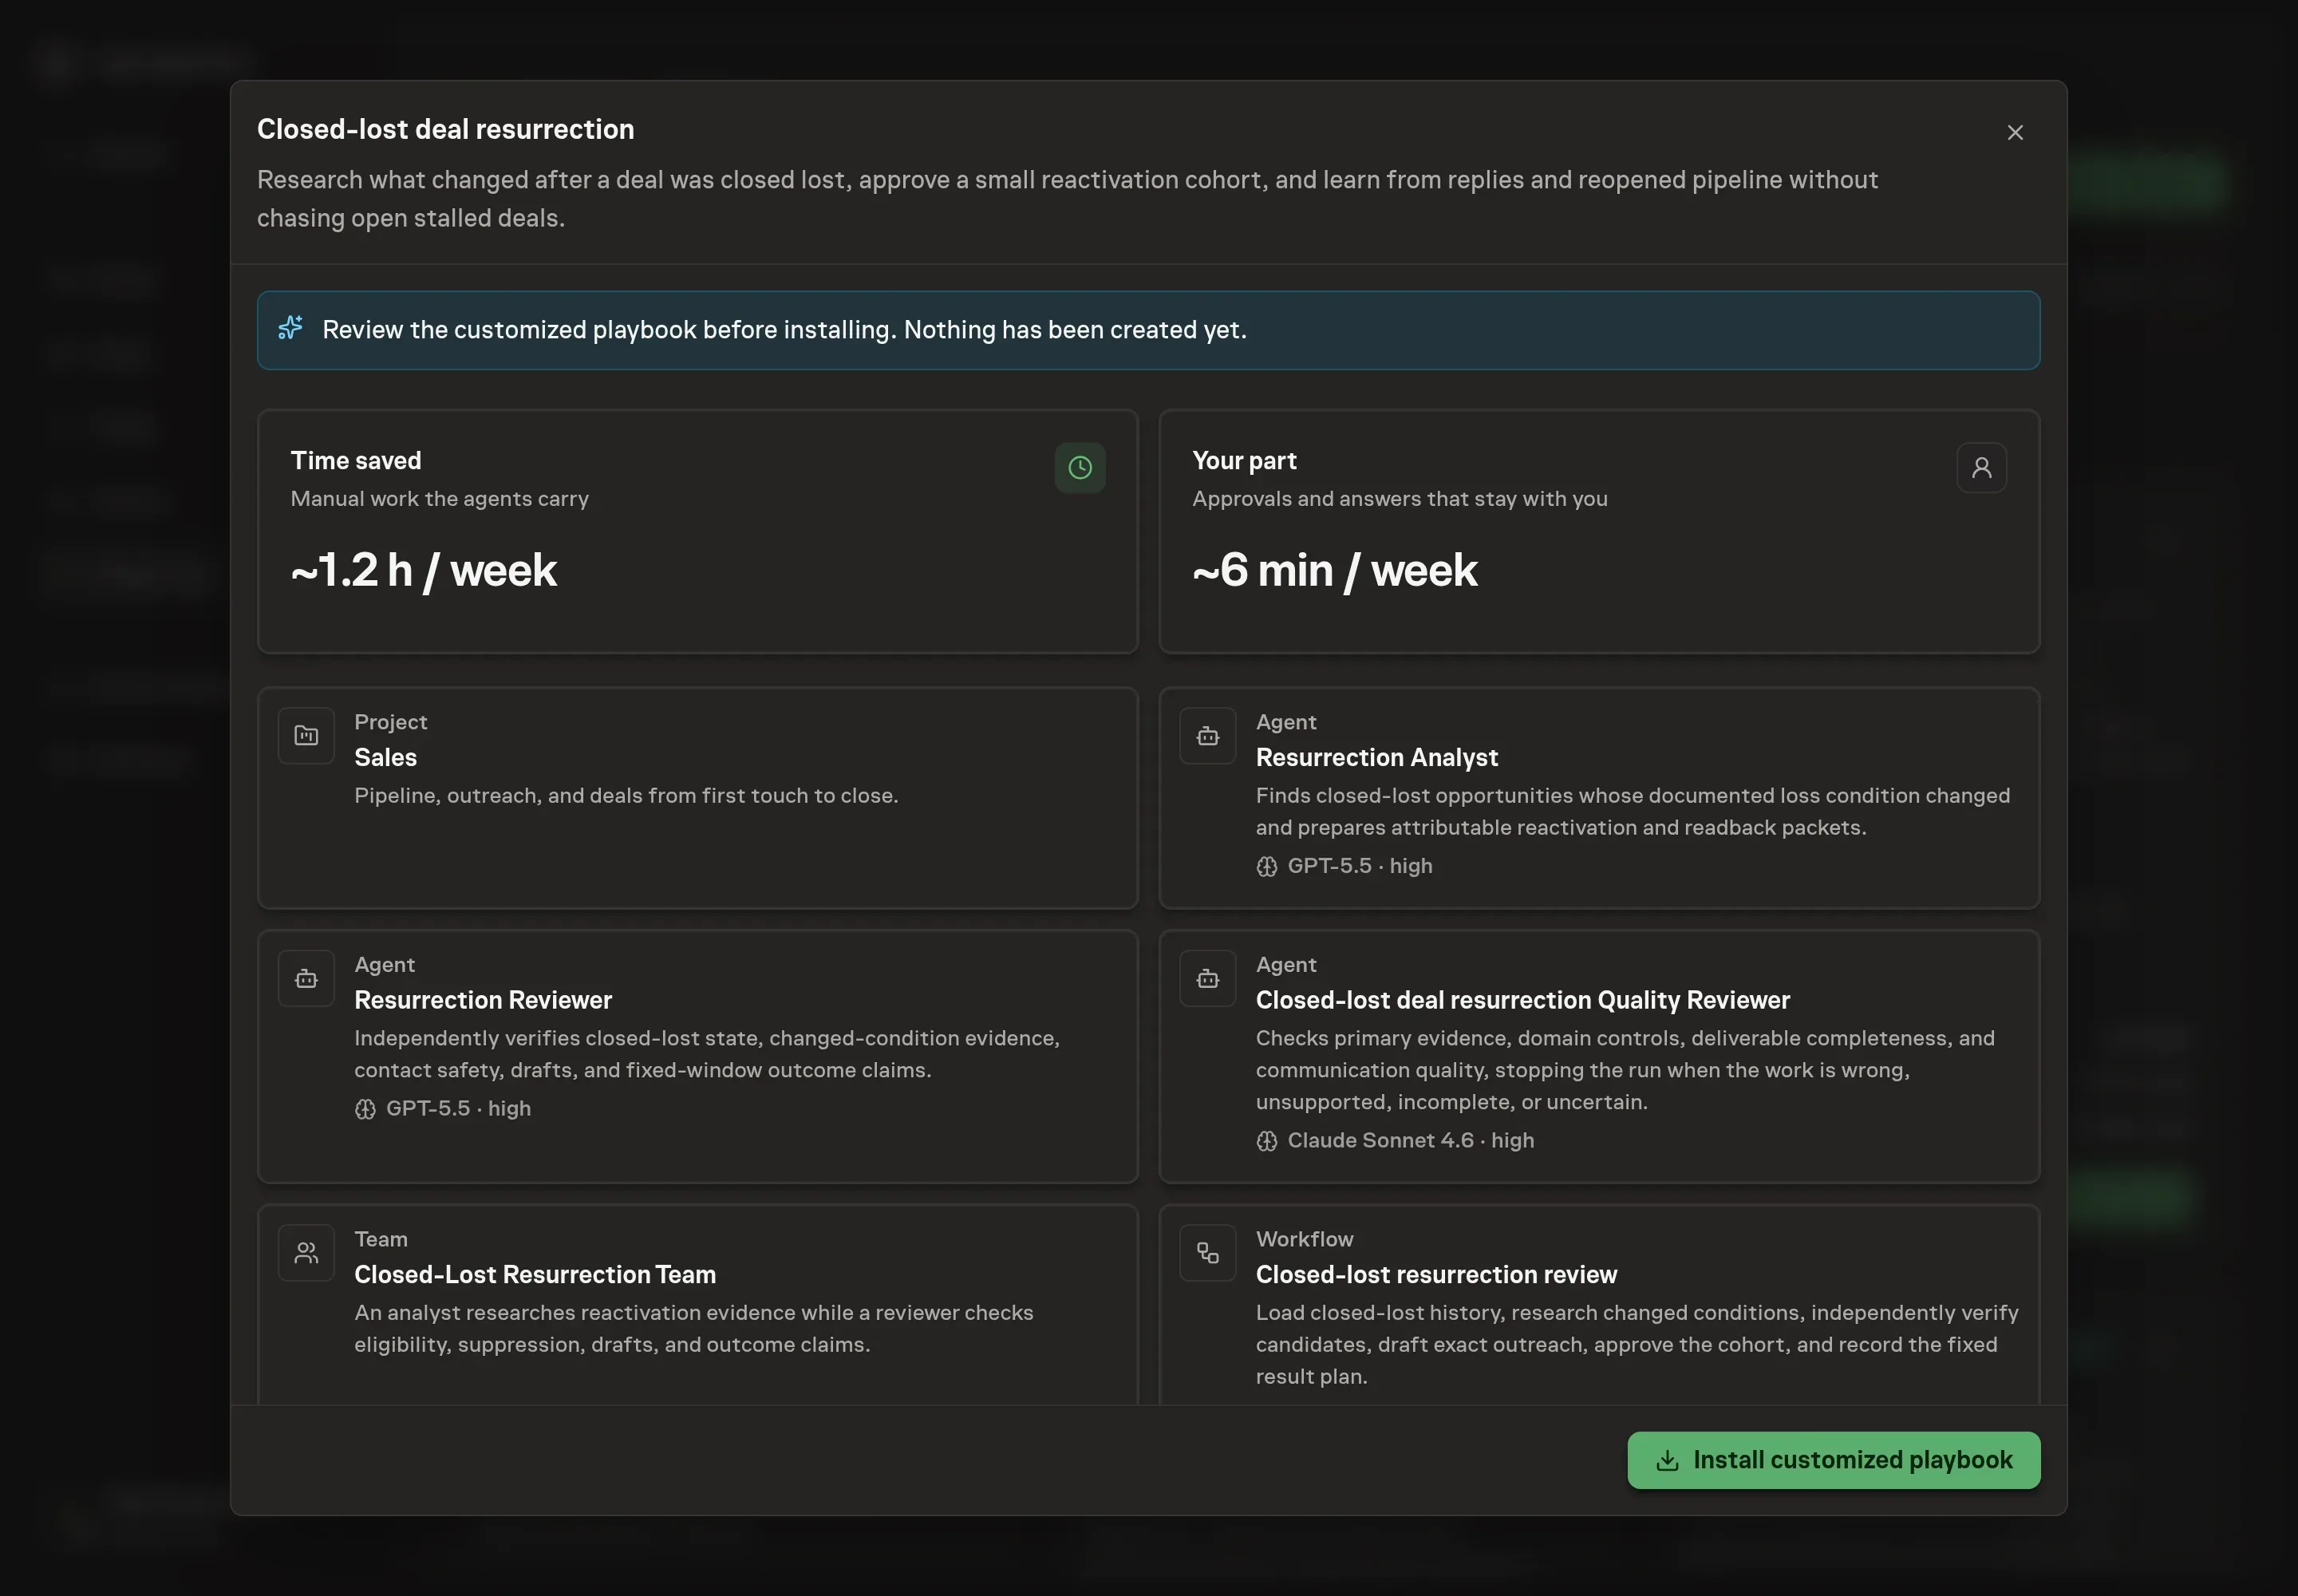
Task: Click the sparkle icon in the review banner
Action: (x=290, y=328)
